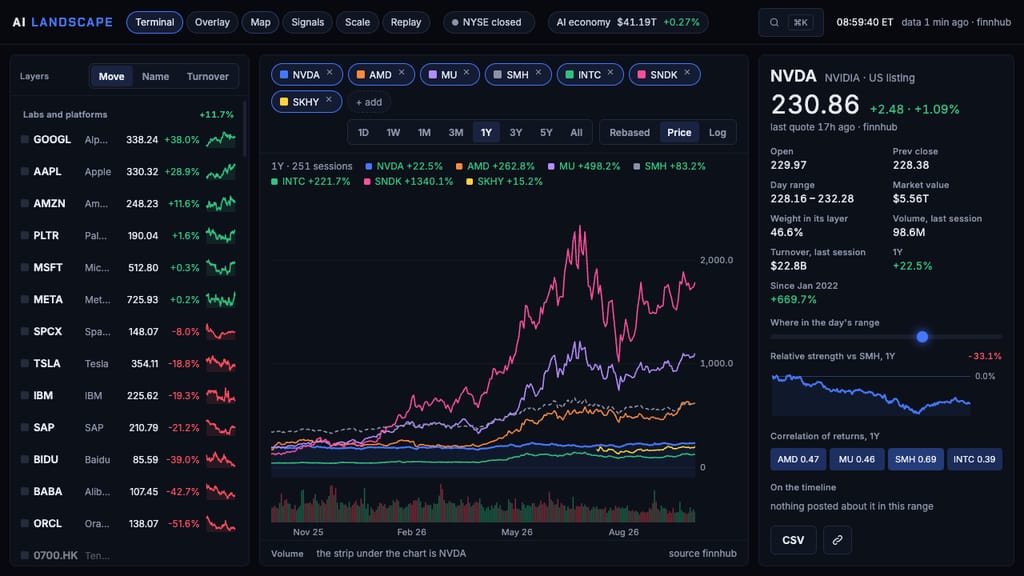Switch to the Overlay tab
The image size is (1024, 576).
(212, 22)
